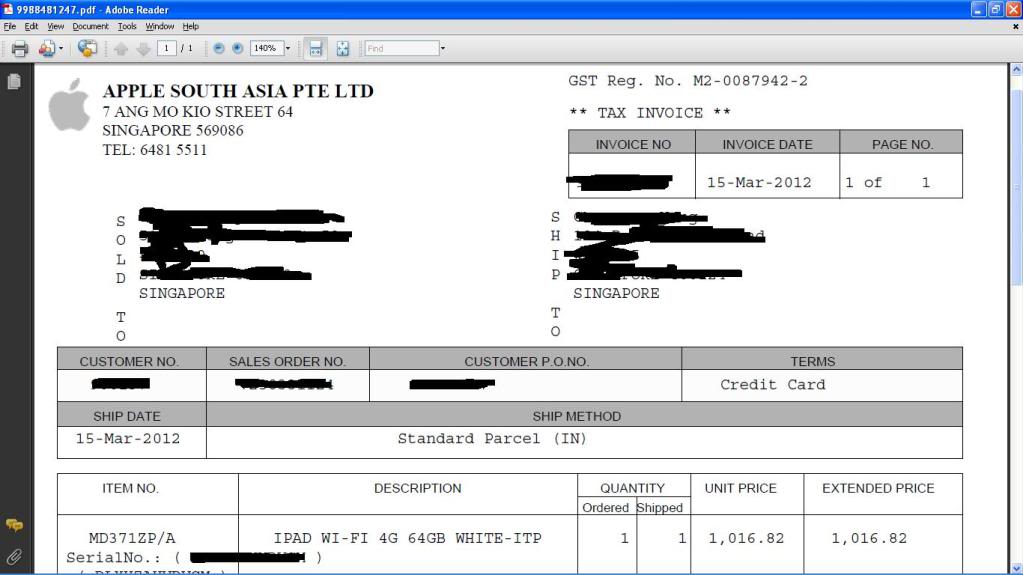Click the 'Credit Card' terms value
Viewport: 1023px width, 575px height.
pyautogui.click(x=772, y=385)
